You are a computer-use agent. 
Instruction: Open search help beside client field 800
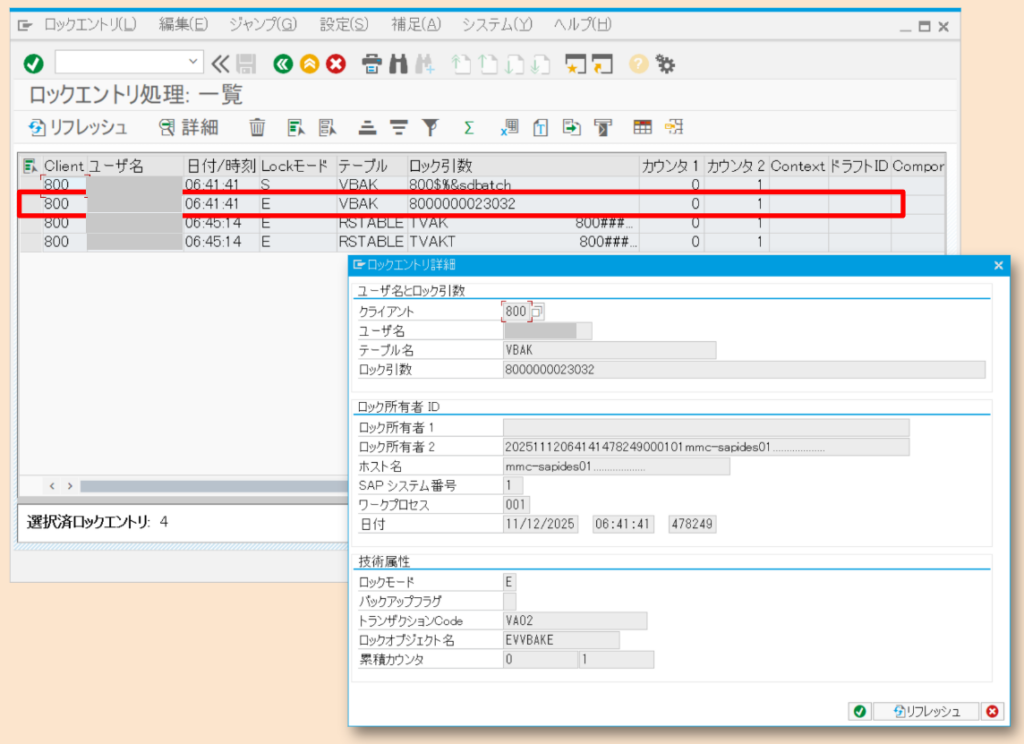(537, 312)
